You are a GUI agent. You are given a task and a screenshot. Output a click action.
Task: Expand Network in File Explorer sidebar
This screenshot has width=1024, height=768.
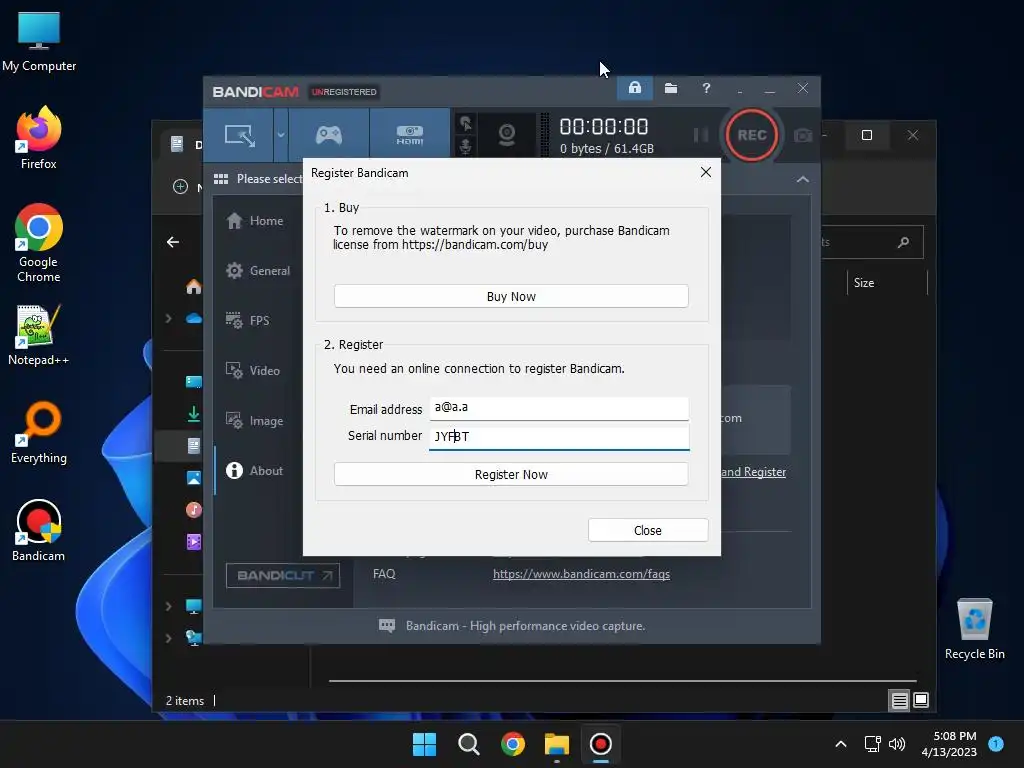168,638
